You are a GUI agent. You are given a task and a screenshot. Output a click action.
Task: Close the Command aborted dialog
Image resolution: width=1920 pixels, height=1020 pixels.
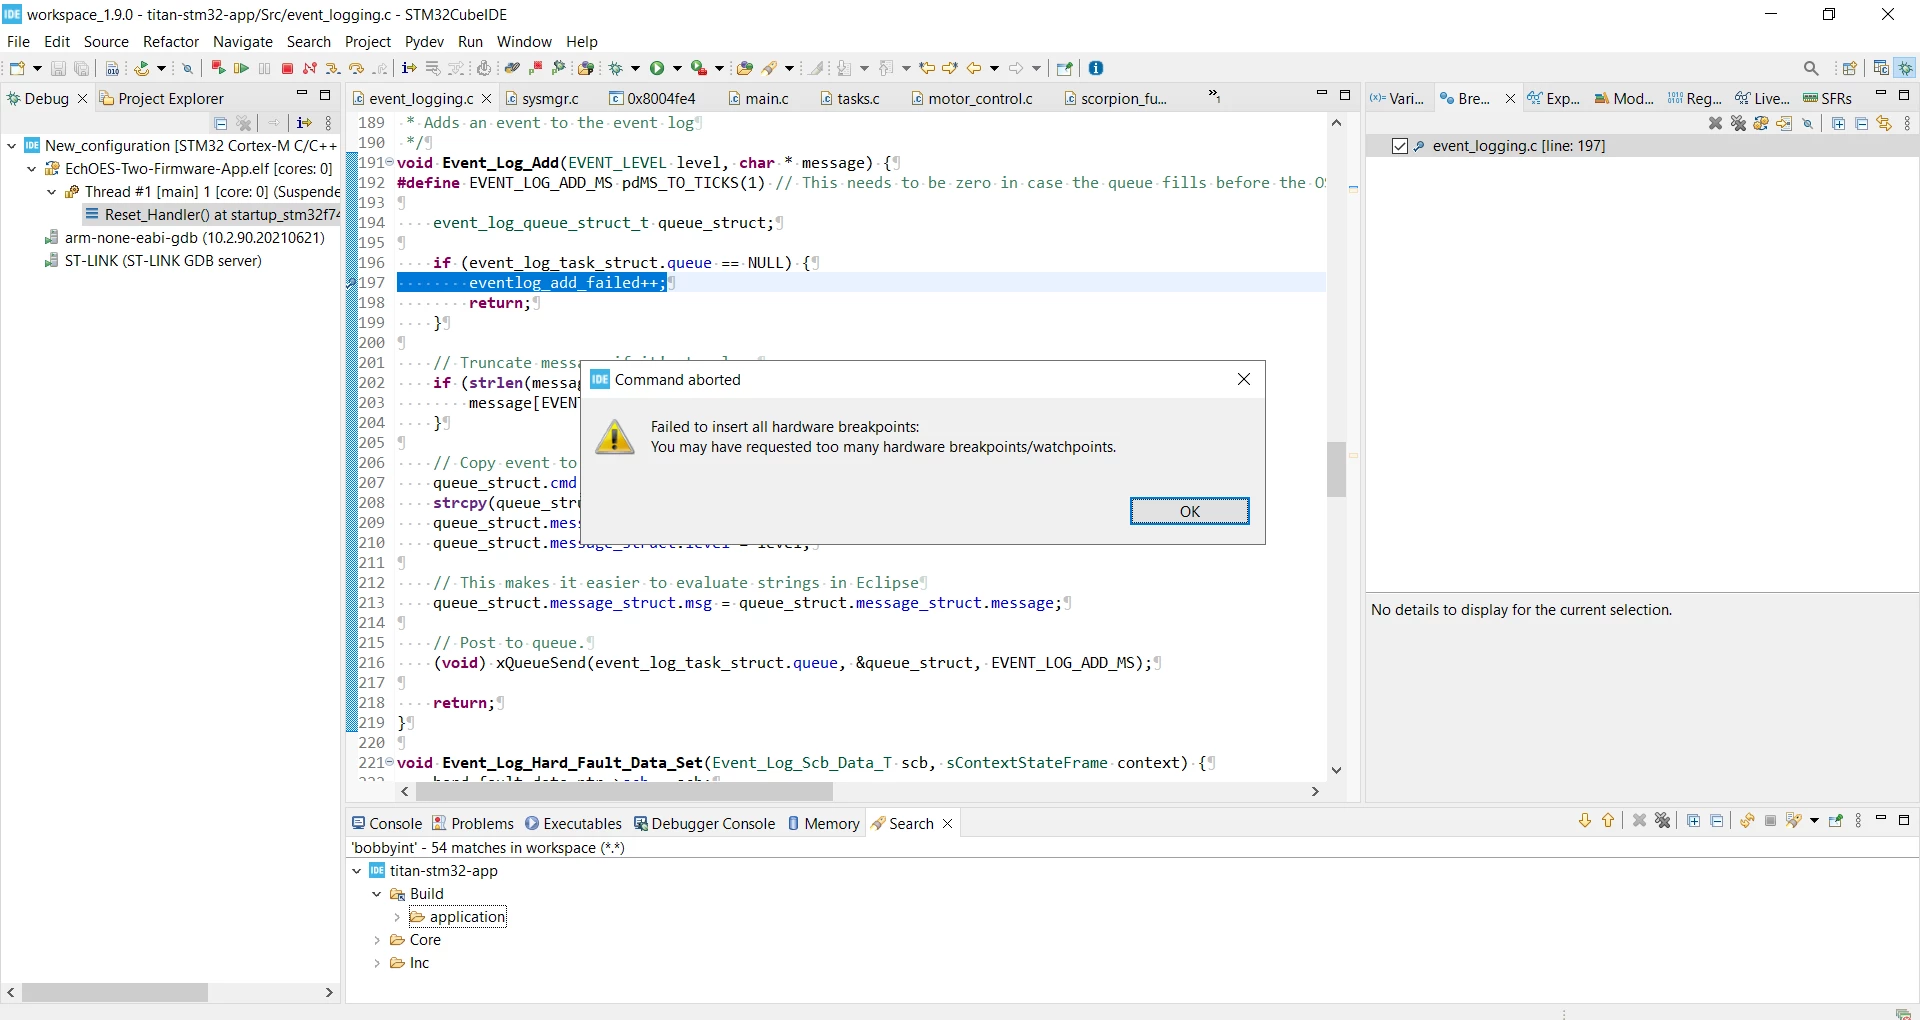[x=1243, y=379]
